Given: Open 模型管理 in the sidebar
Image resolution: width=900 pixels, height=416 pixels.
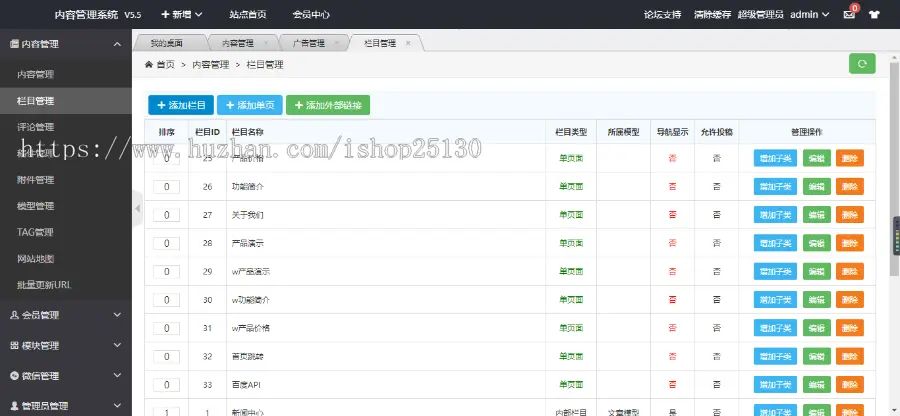Looking at the screenshot, I should [36, 206].
